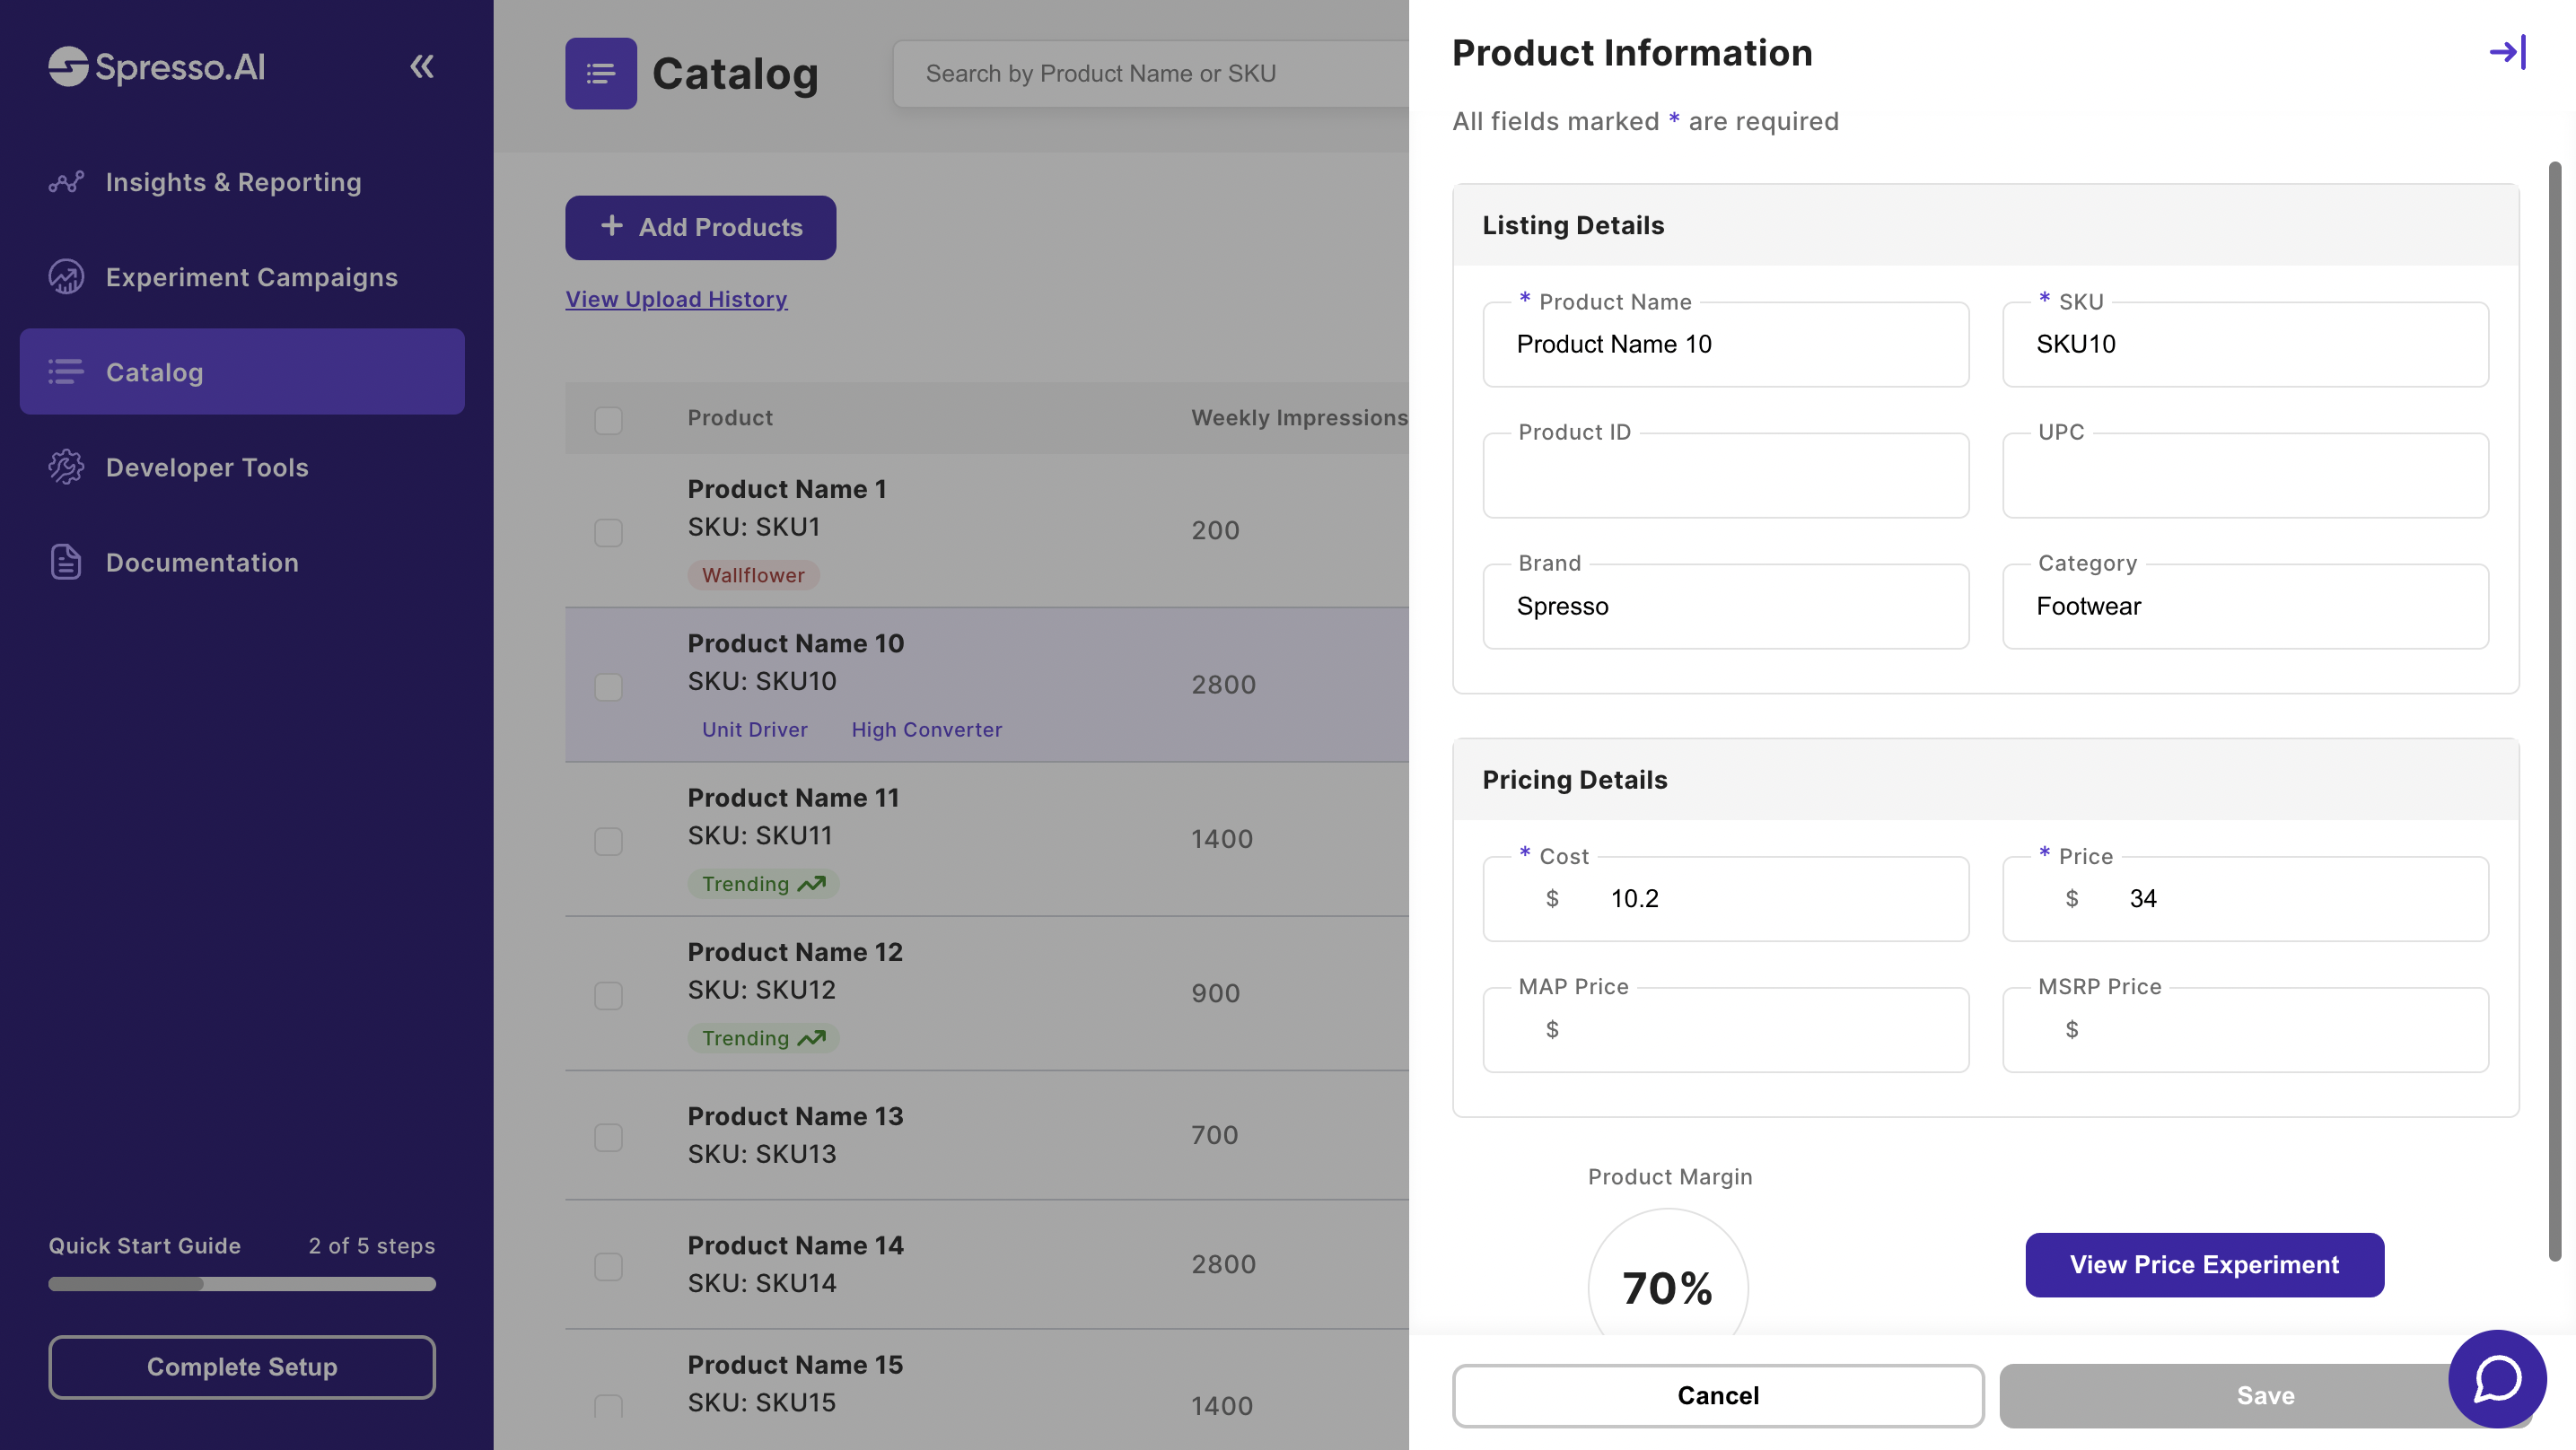
Task: Open Insights & Reporting section
Action: pyautogui.click(x=233, y=182)
